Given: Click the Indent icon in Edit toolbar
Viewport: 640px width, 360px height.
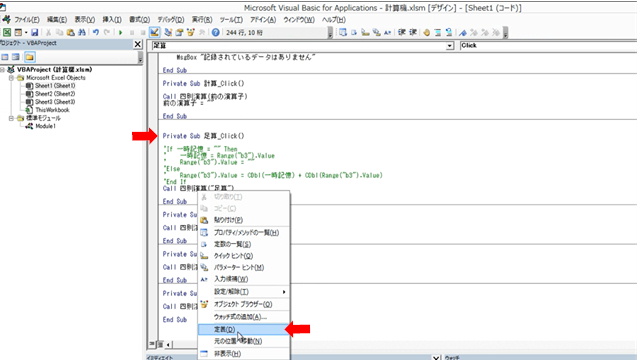Looking at the screenshot, I should coord(402,32).
